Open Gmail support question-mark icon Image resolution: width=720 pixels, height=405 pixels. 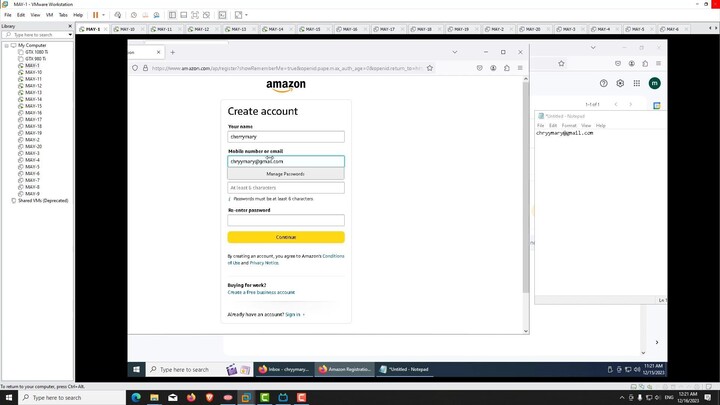[x=603, y=83]
